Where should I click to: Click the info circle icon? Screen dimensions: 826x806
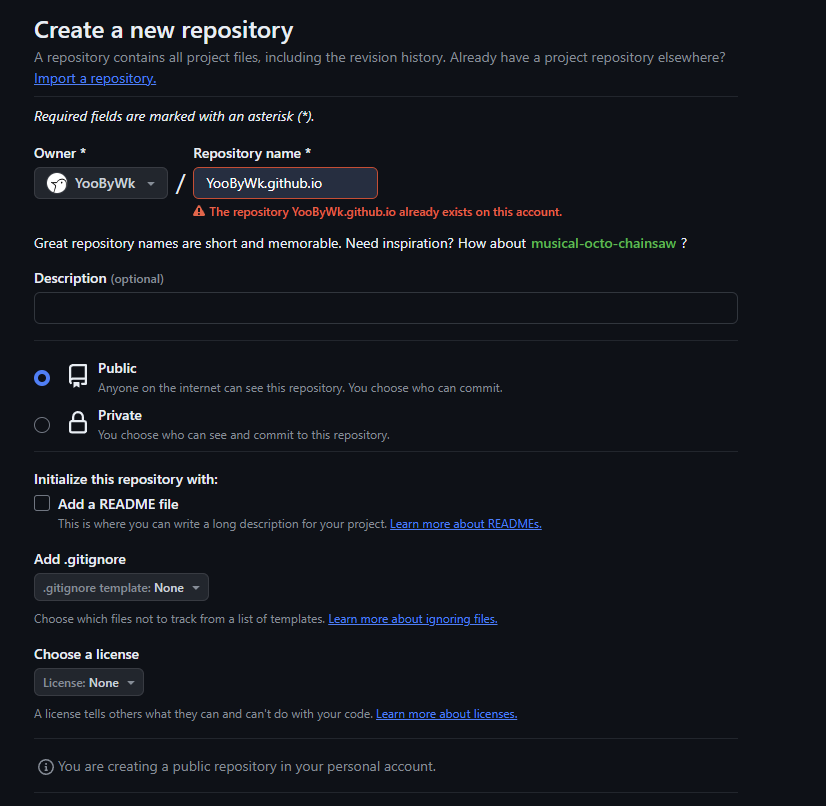pyautogui.click(x=46, y=767)
